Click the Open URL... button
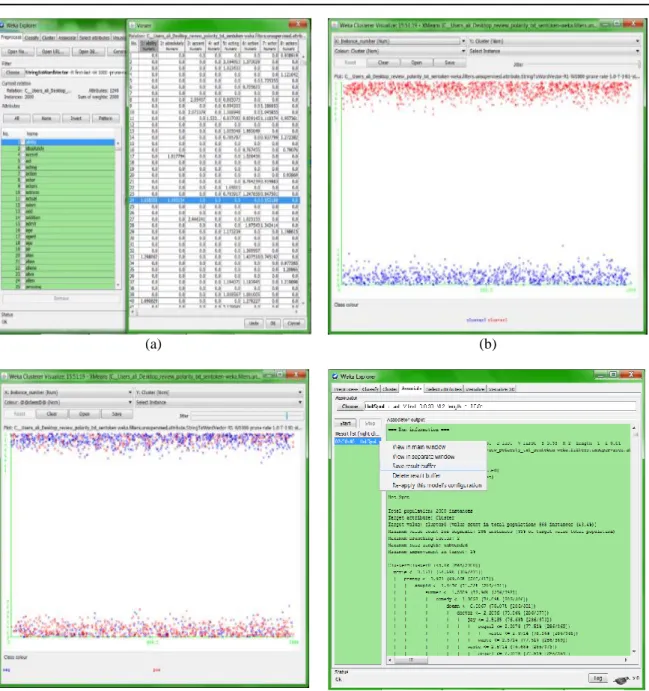The image size is (649, 691). pyautogui.click(x=53, y=52)
